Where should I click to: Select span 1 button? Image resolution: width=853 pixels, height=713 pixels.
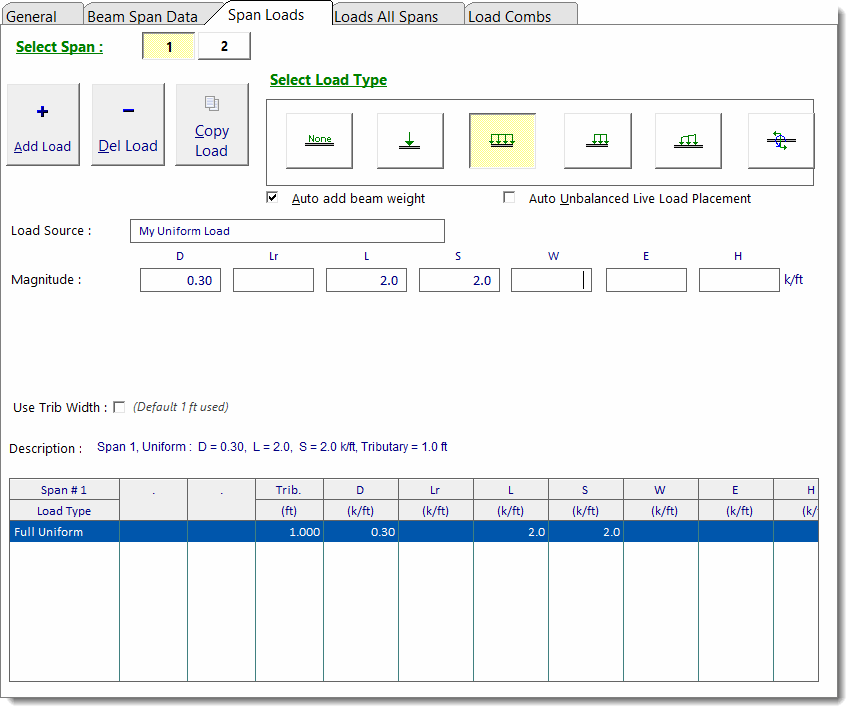tap(169, 46)
